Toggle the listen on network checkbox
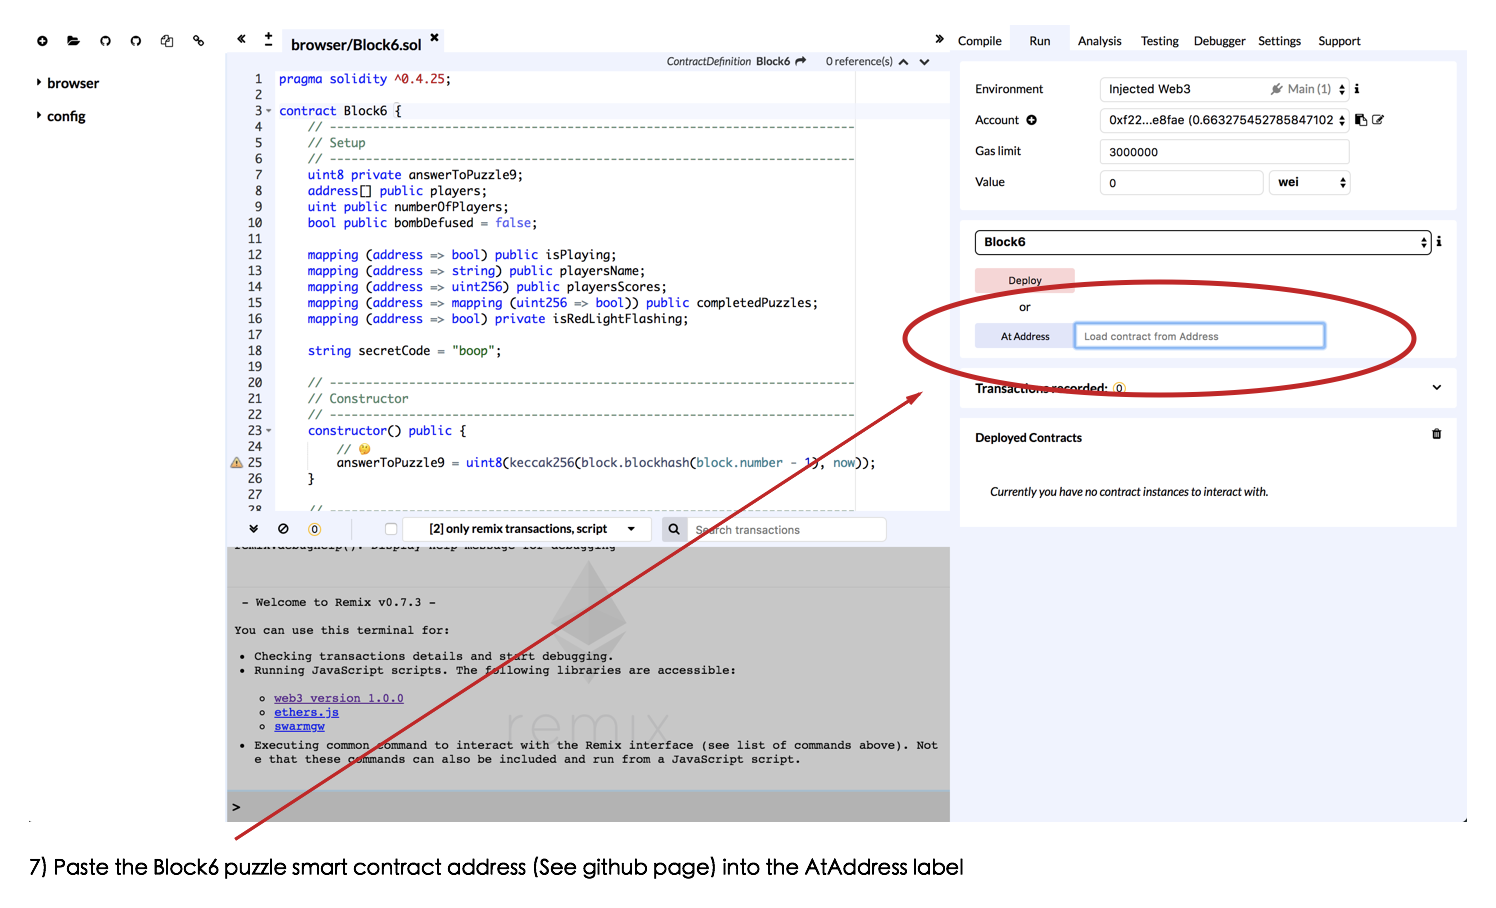This screenshot has height=908, width=1496. point(391,529)
